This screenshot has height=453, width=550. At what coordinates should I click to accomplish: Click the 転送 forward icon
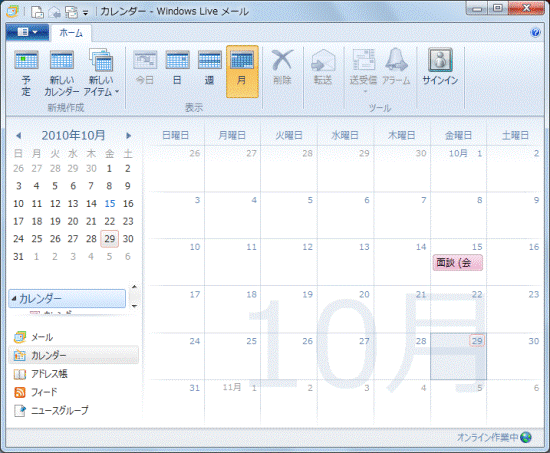pyautogui.click(x=323, y=67)
